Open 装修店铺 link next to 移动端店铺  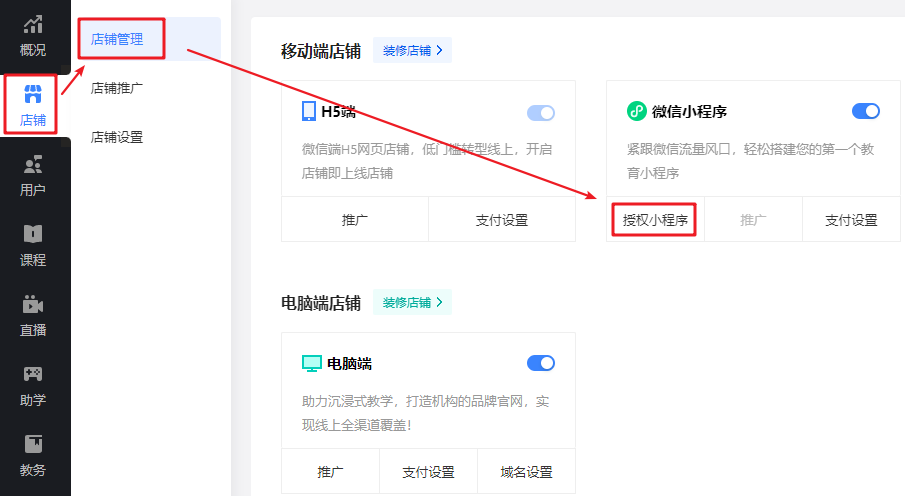click(x=412, y=50)
